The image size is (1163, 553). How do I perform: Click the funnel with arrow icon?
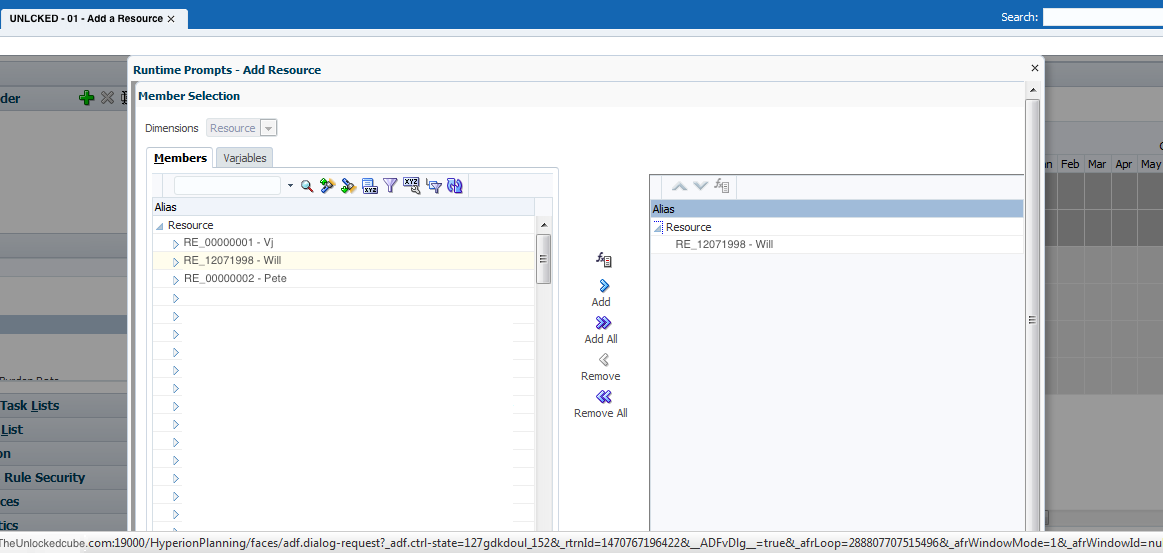point(434,186)
